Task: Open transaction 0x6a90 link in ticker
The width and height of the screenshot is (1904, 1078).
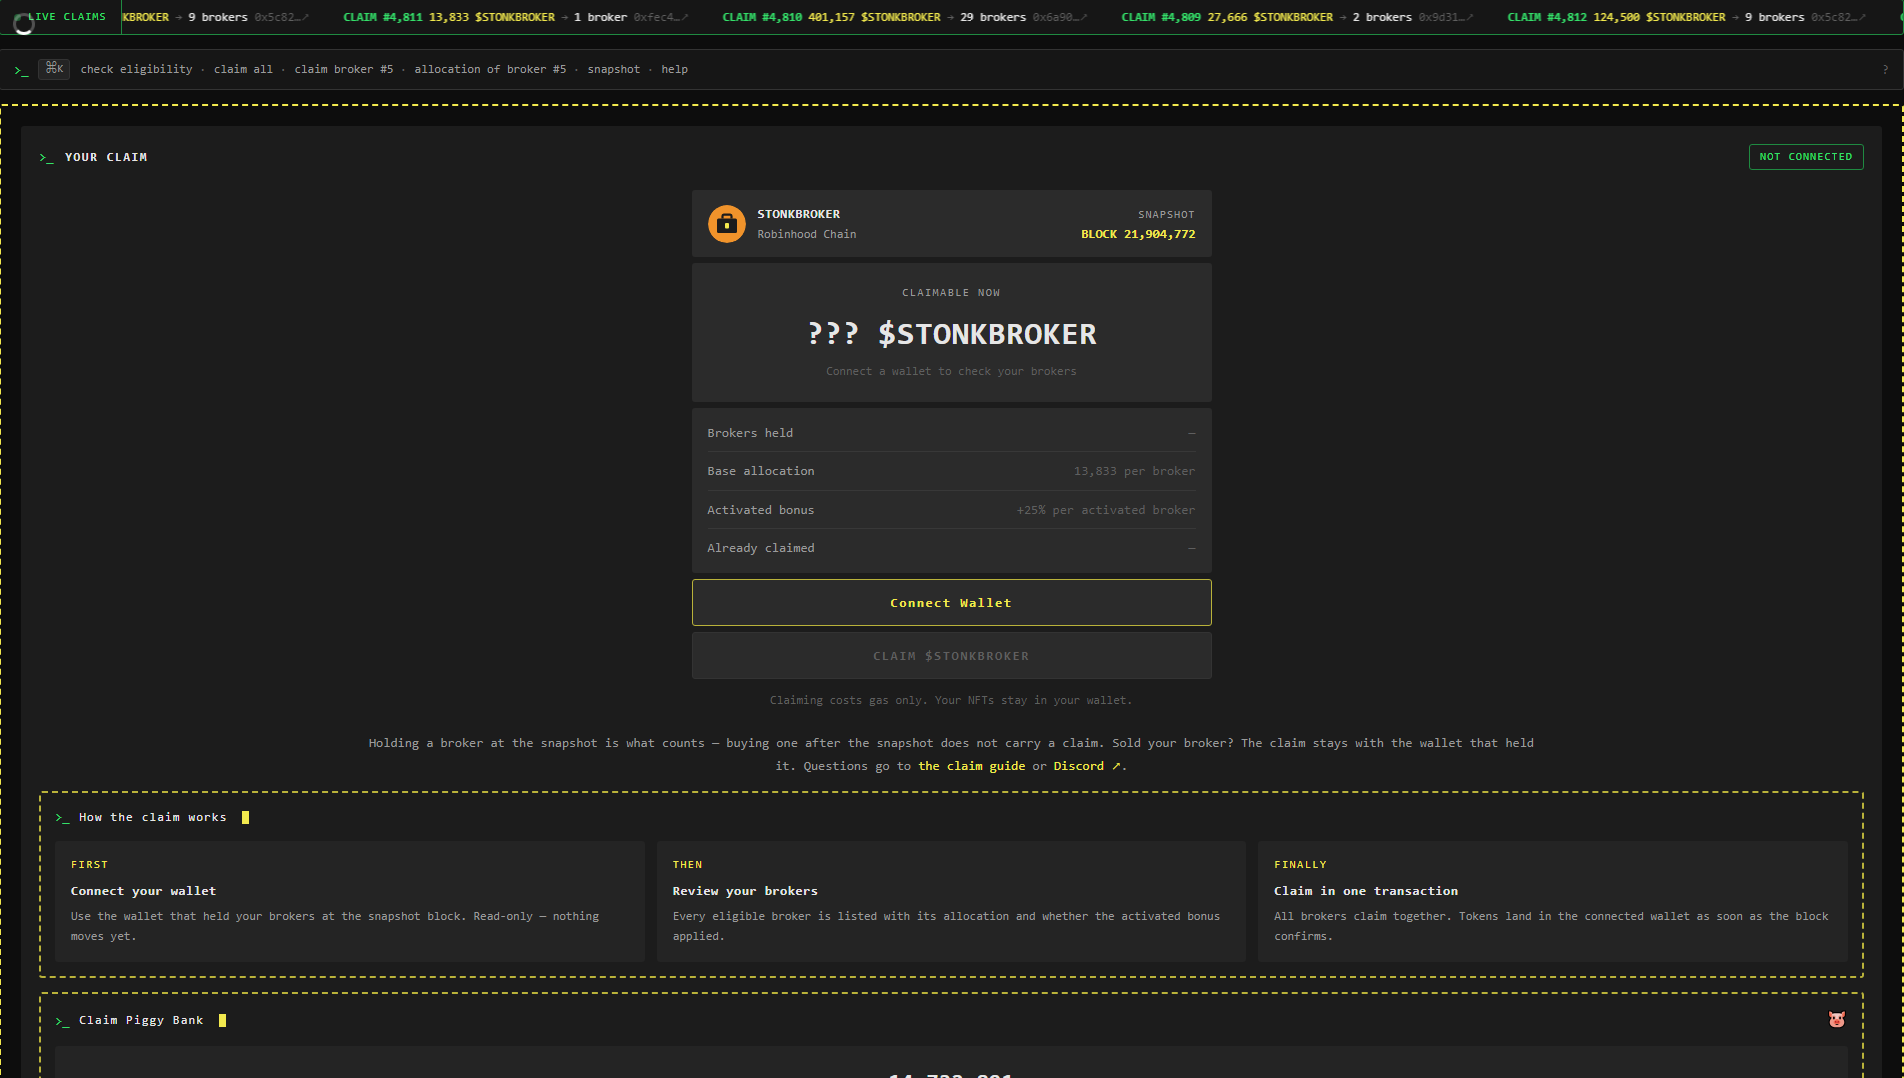Action: click(x=1060, y=18)
